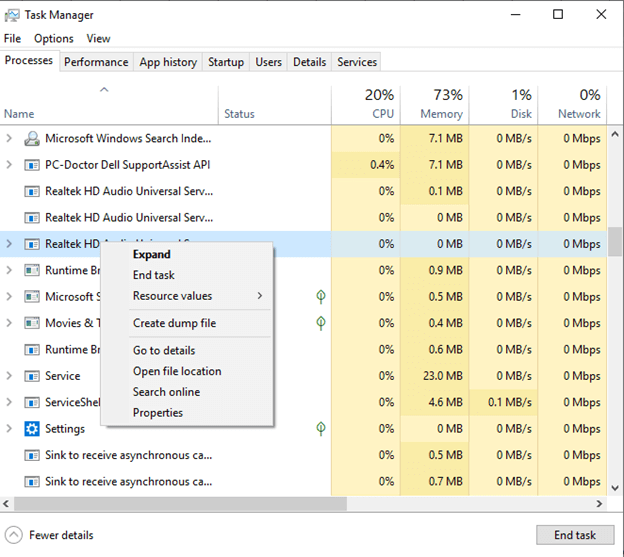This screenshot has width=624, height=557.
Task: Click the Movies & TV process icon
Action: tap(32, 323)
